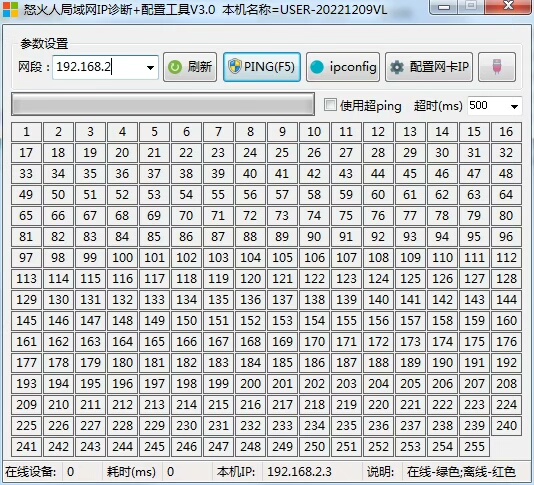Click the 本机IP value 192.168.2.3
This screenshot has height=485, width=534.
tap(299, 472)
